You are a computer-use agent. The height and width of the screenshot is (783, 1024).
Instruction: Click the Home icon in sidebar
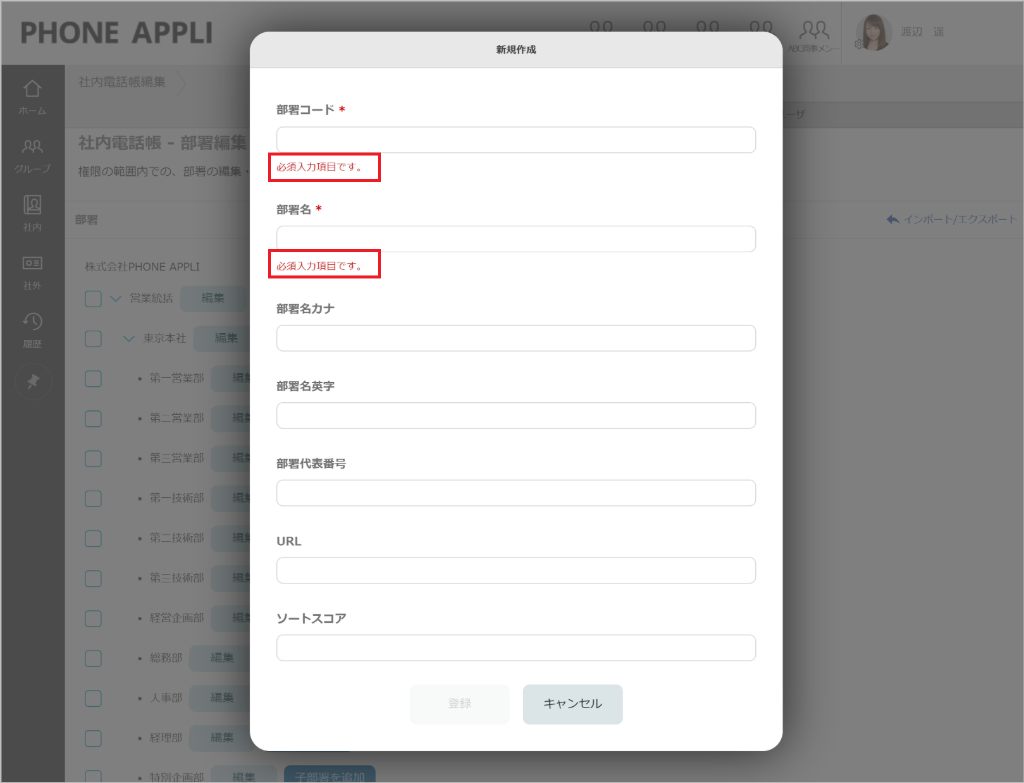[32, 92]
